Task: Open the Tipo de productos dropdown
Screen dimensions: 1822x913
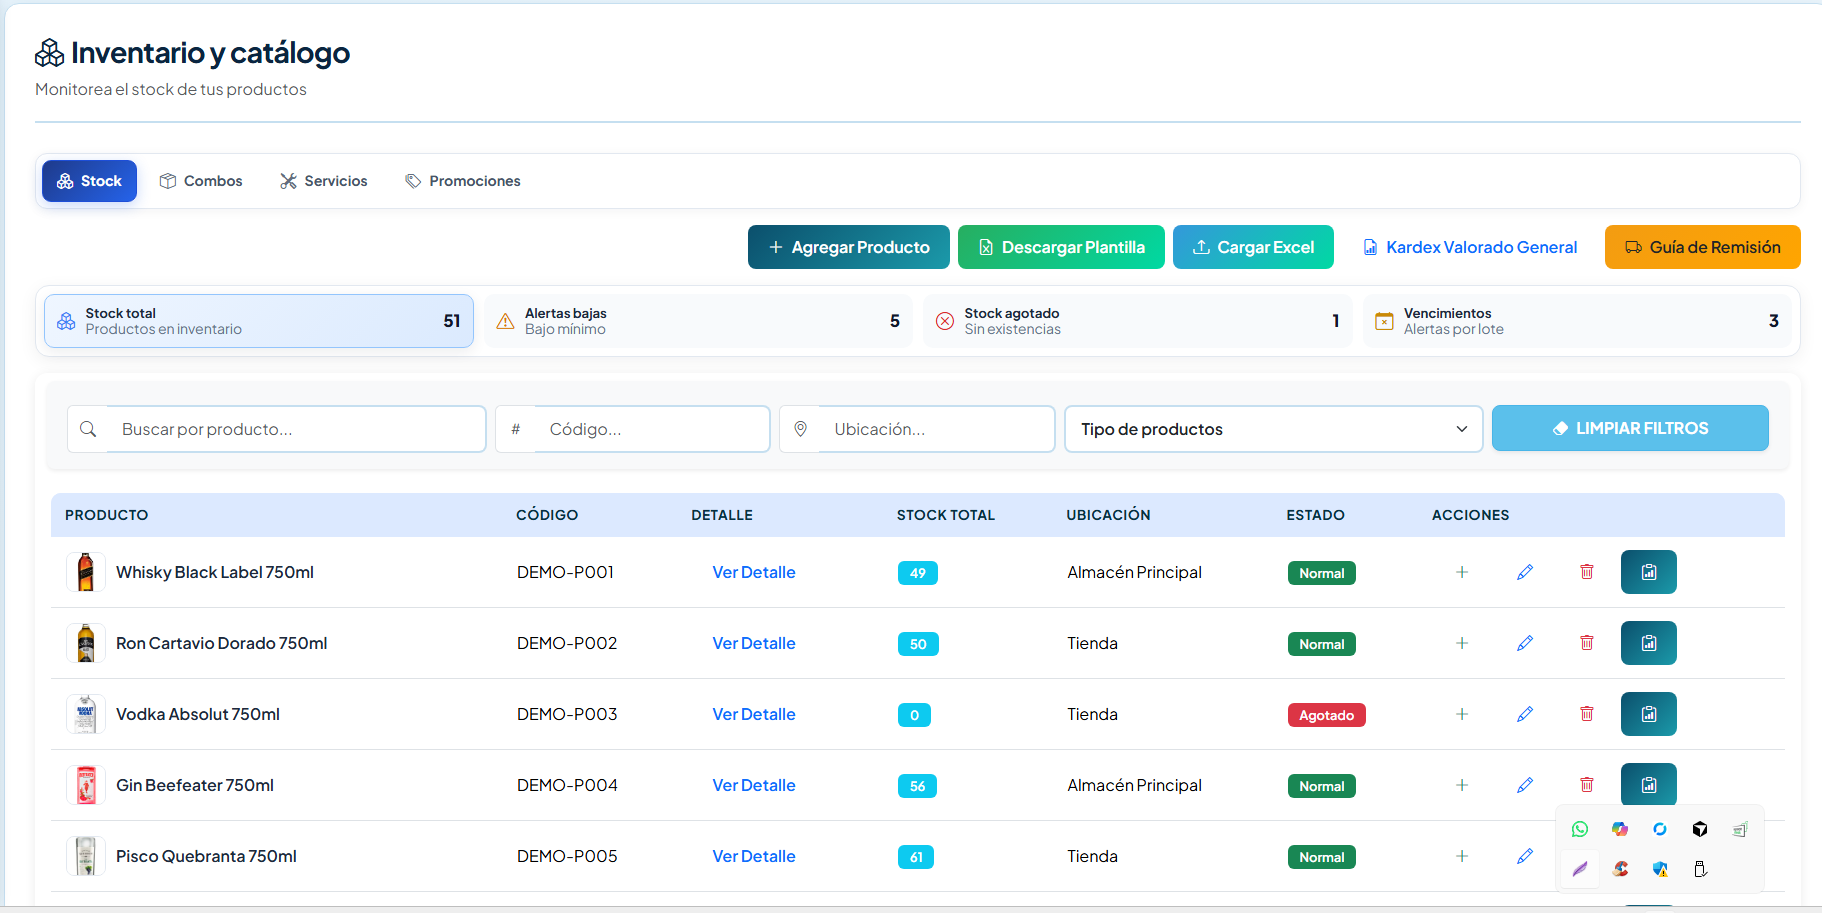Action: [1273, 429]
